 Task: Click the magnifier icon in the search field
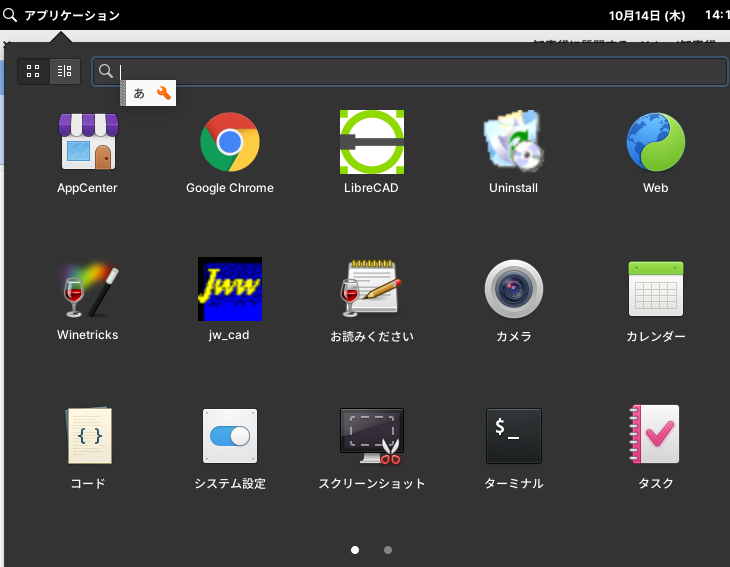(106, 71)
